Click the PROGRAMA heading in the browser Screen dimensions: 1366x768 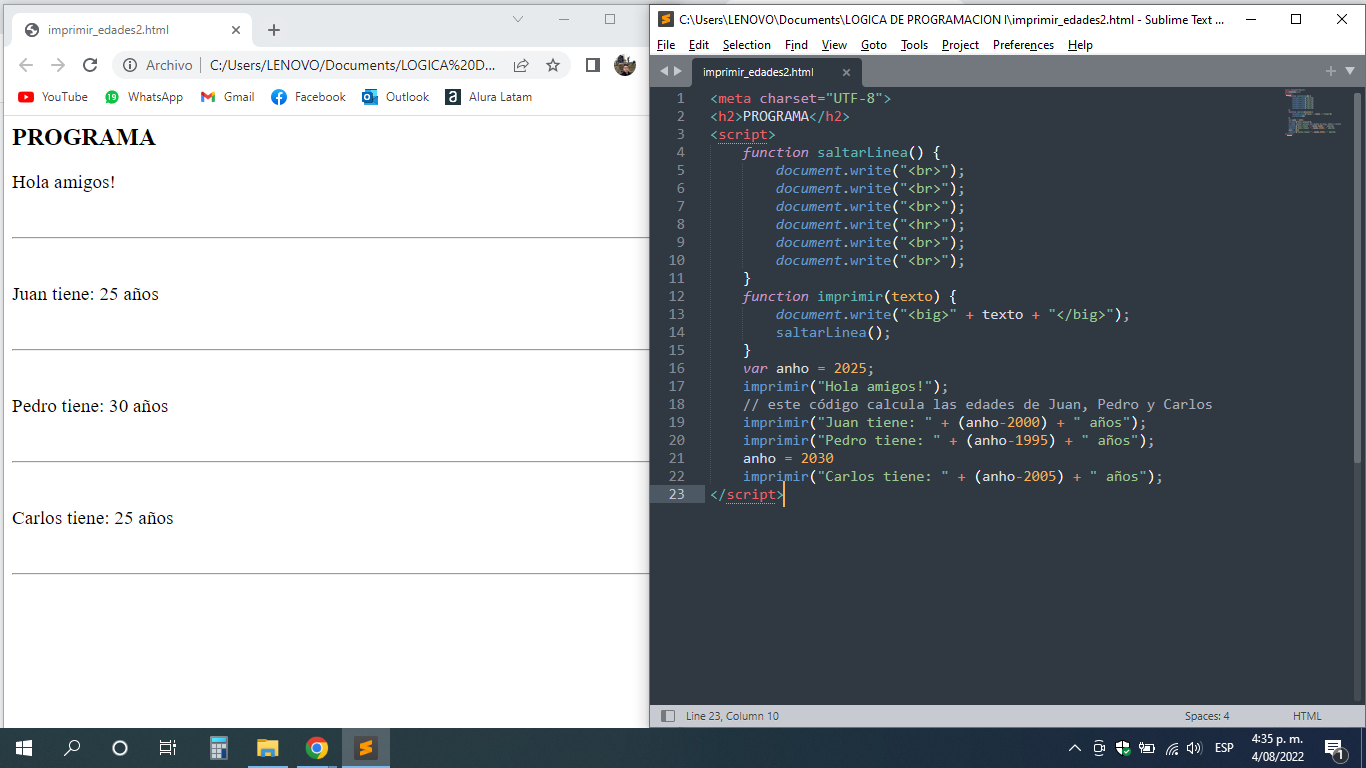point(84,138)
